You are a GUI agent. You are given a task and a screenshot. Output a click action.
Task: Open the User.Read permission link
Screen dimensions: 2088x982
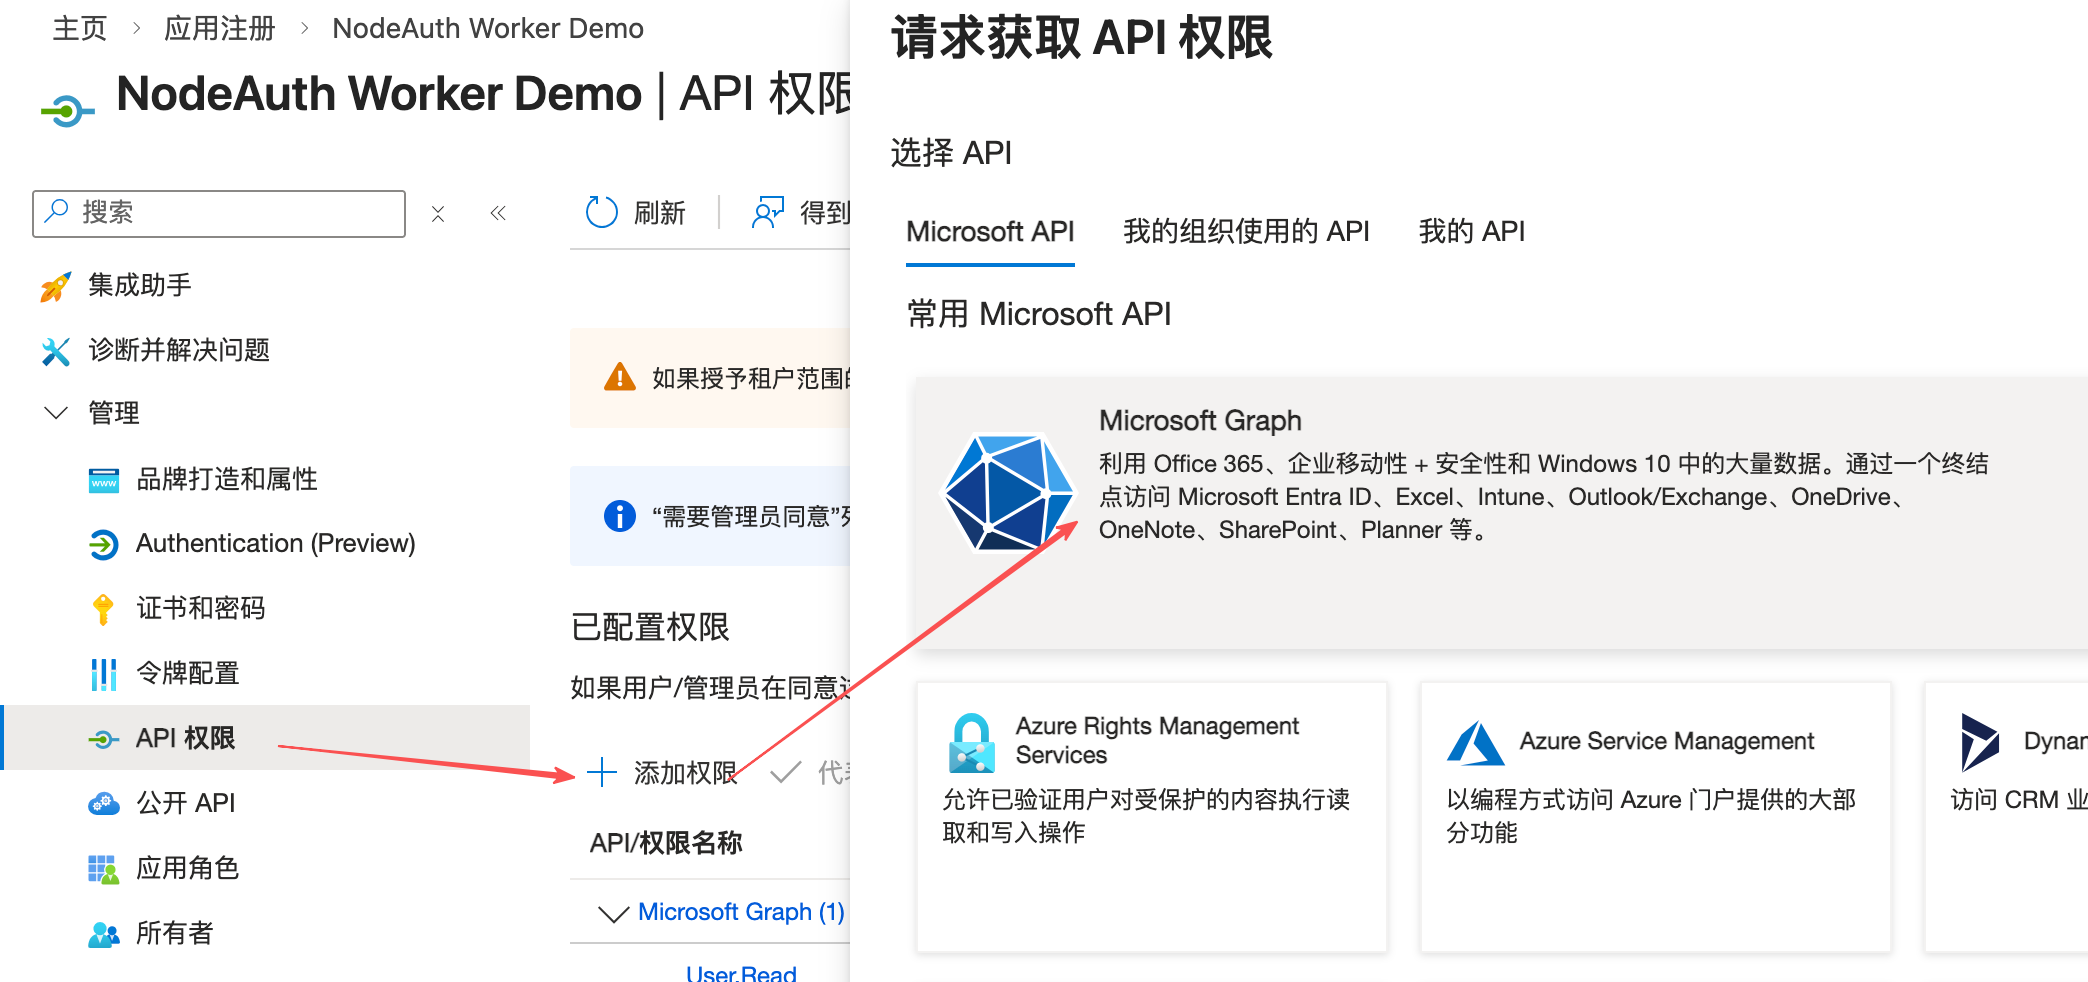pos(741,973)
